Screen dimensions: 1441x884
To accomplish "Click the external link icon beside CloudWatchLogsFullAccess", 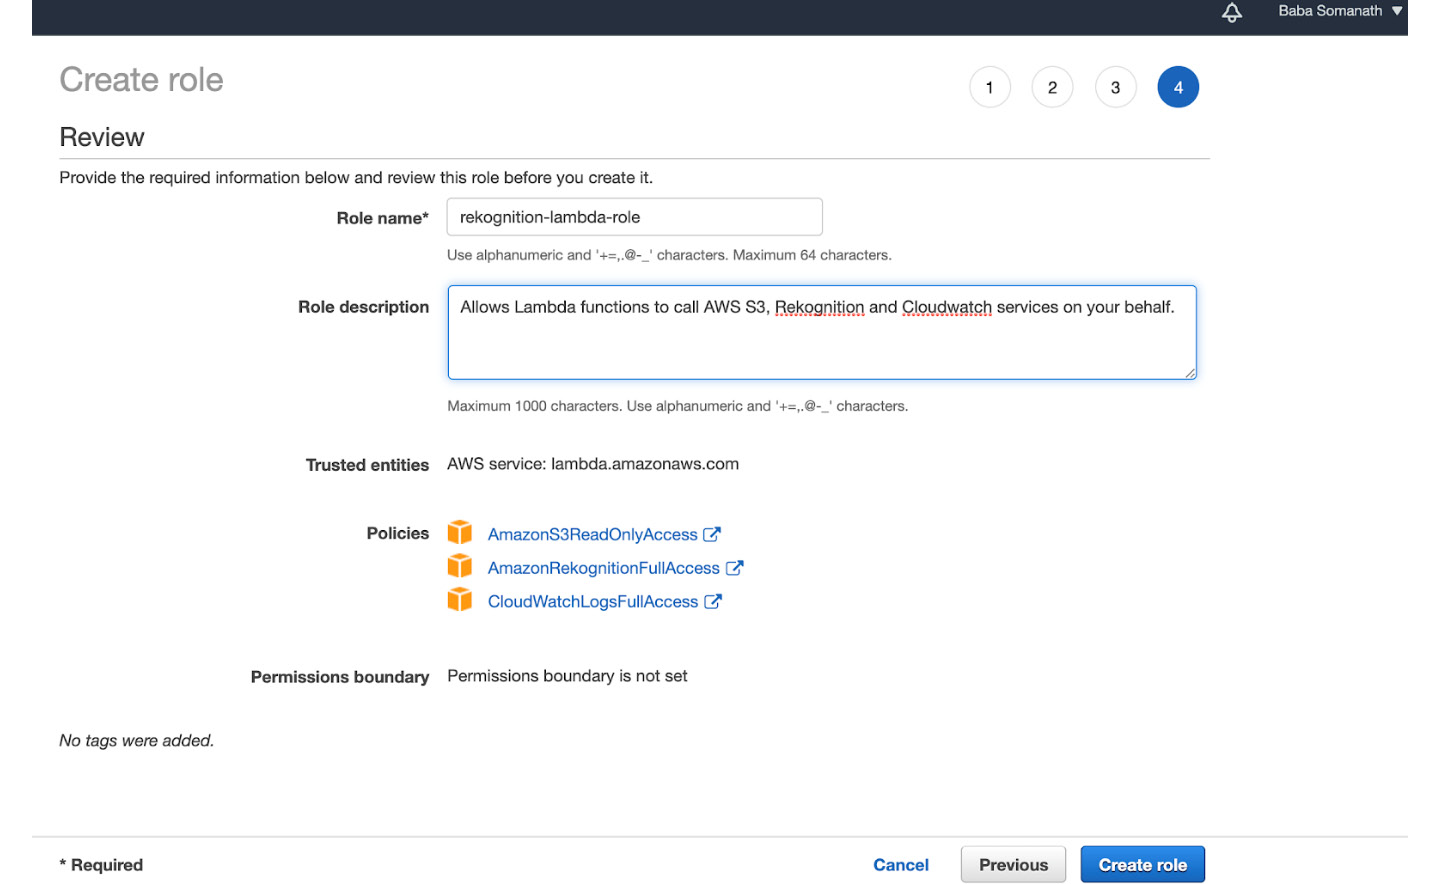I will pyautogui.click(x=713, y=601).
